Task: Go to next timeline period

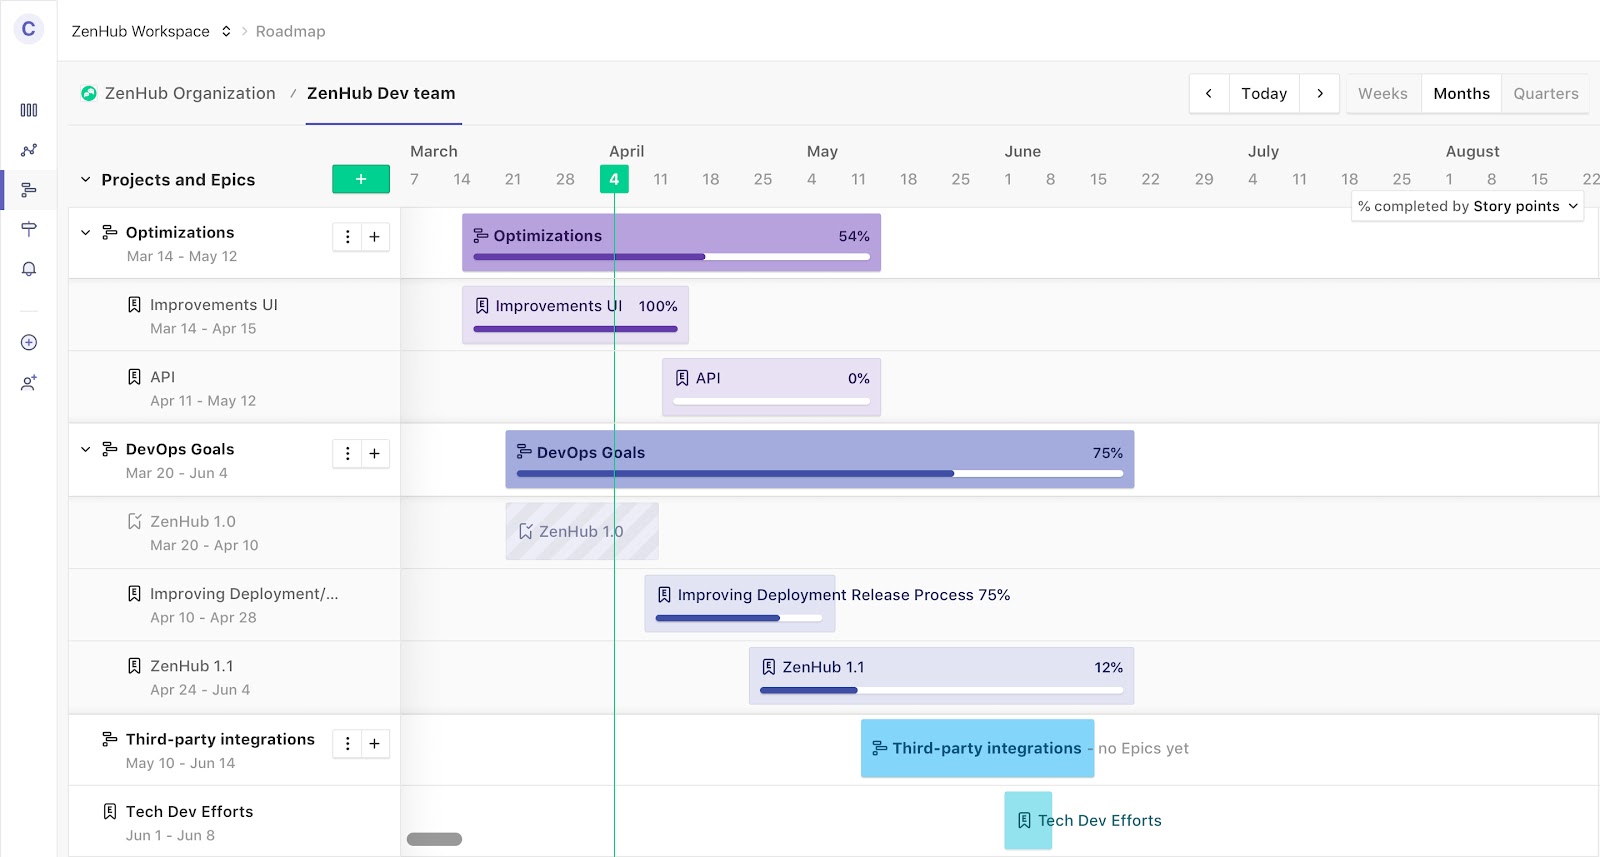Action: pos(1320,93)
